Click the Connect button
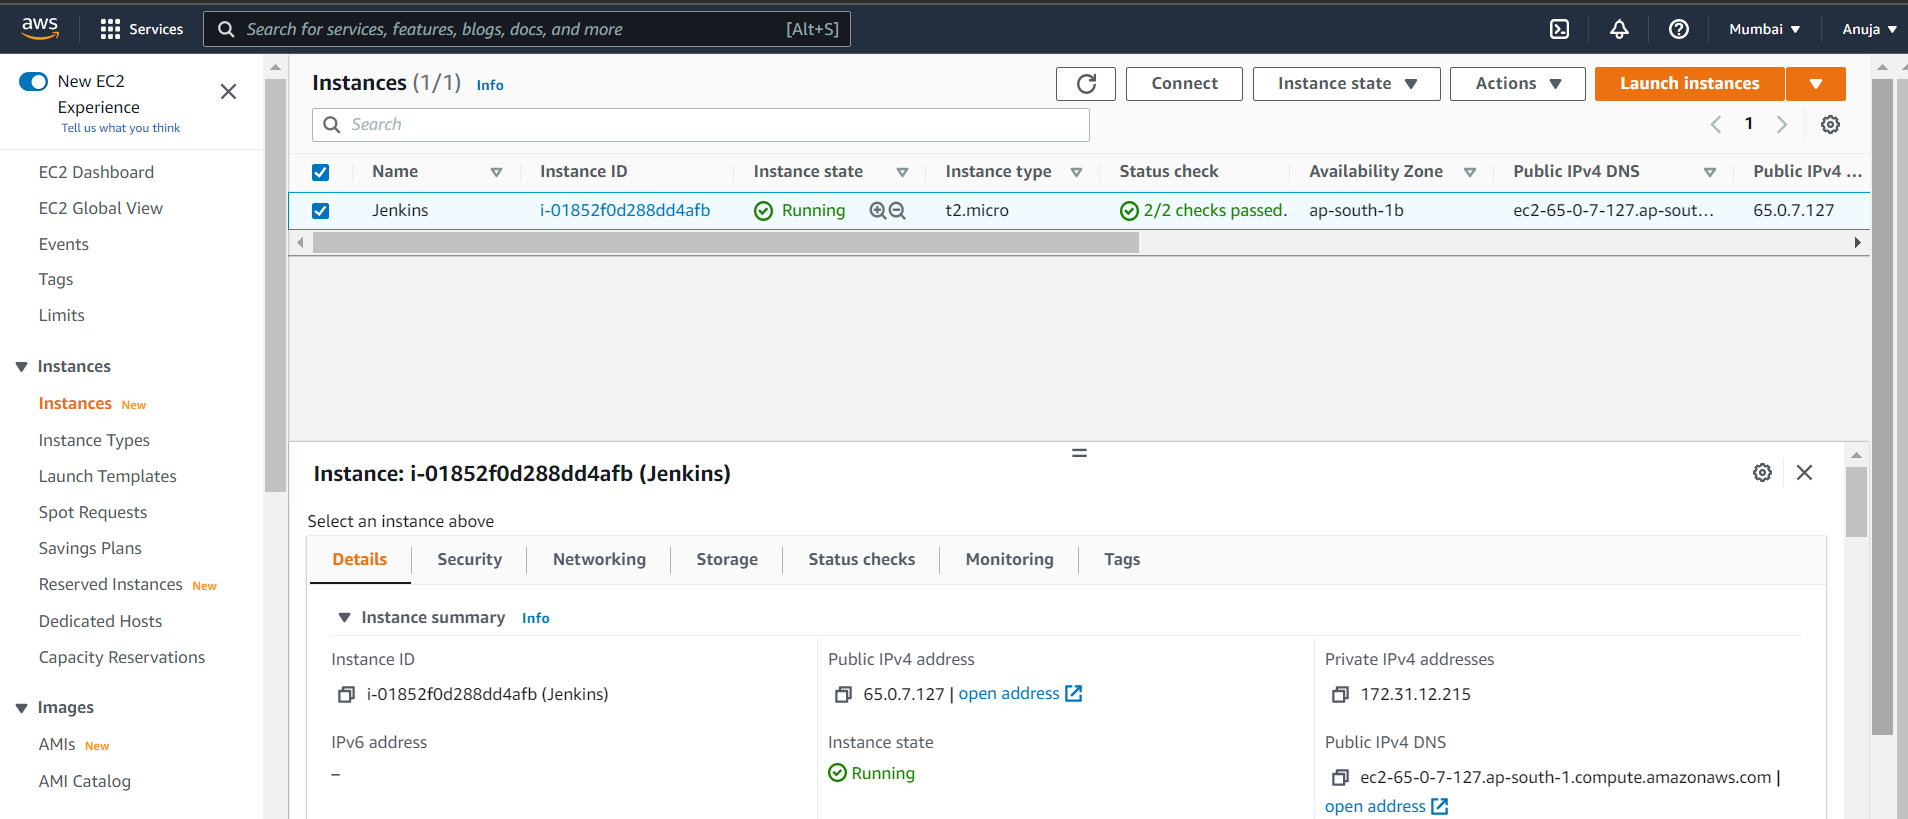Viewport: 1908px width, 819px height. 1184,84
